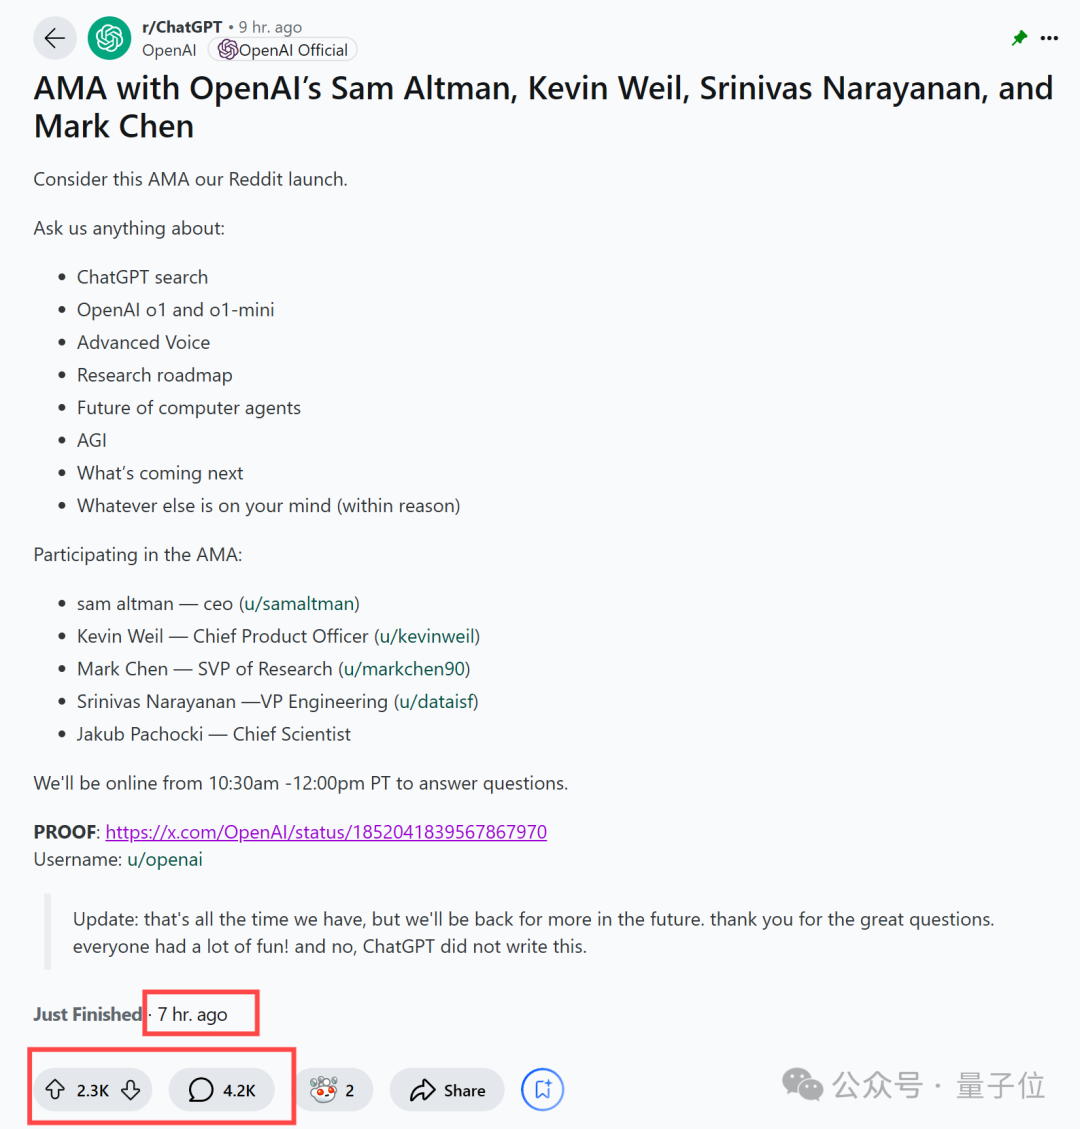Open the OpenAI author name
Image resolution: width=1080 pixels, height=1129 pixels.
click(169, 50)
